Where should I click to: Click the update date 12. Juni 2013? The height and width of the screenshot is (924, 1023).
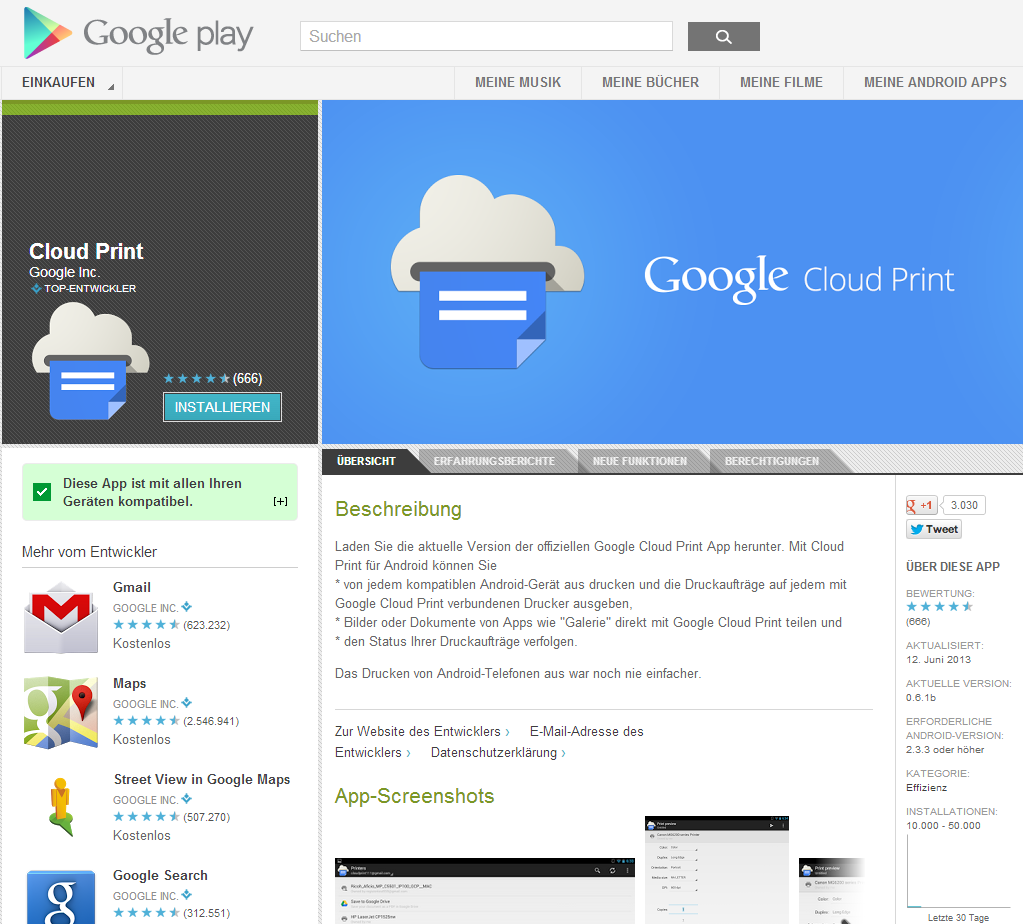point(938,660)
